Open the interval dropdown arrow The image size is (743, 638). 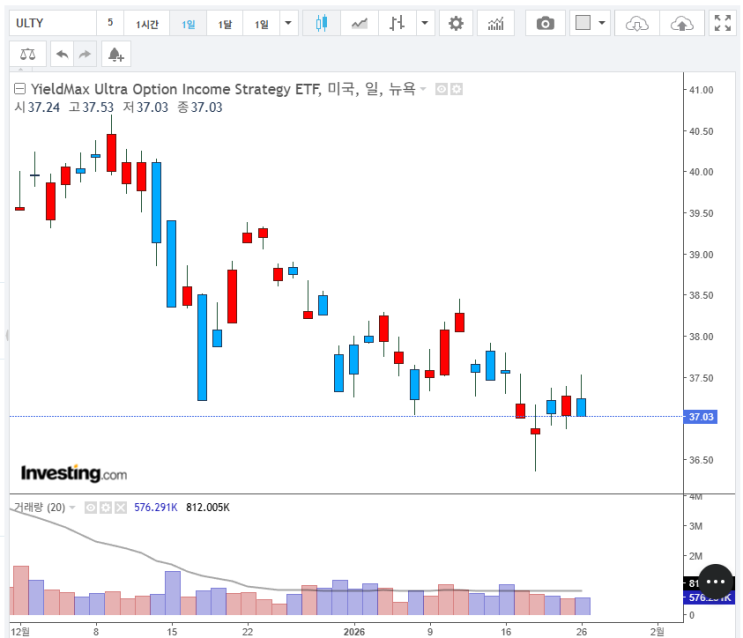pos(288,23)
